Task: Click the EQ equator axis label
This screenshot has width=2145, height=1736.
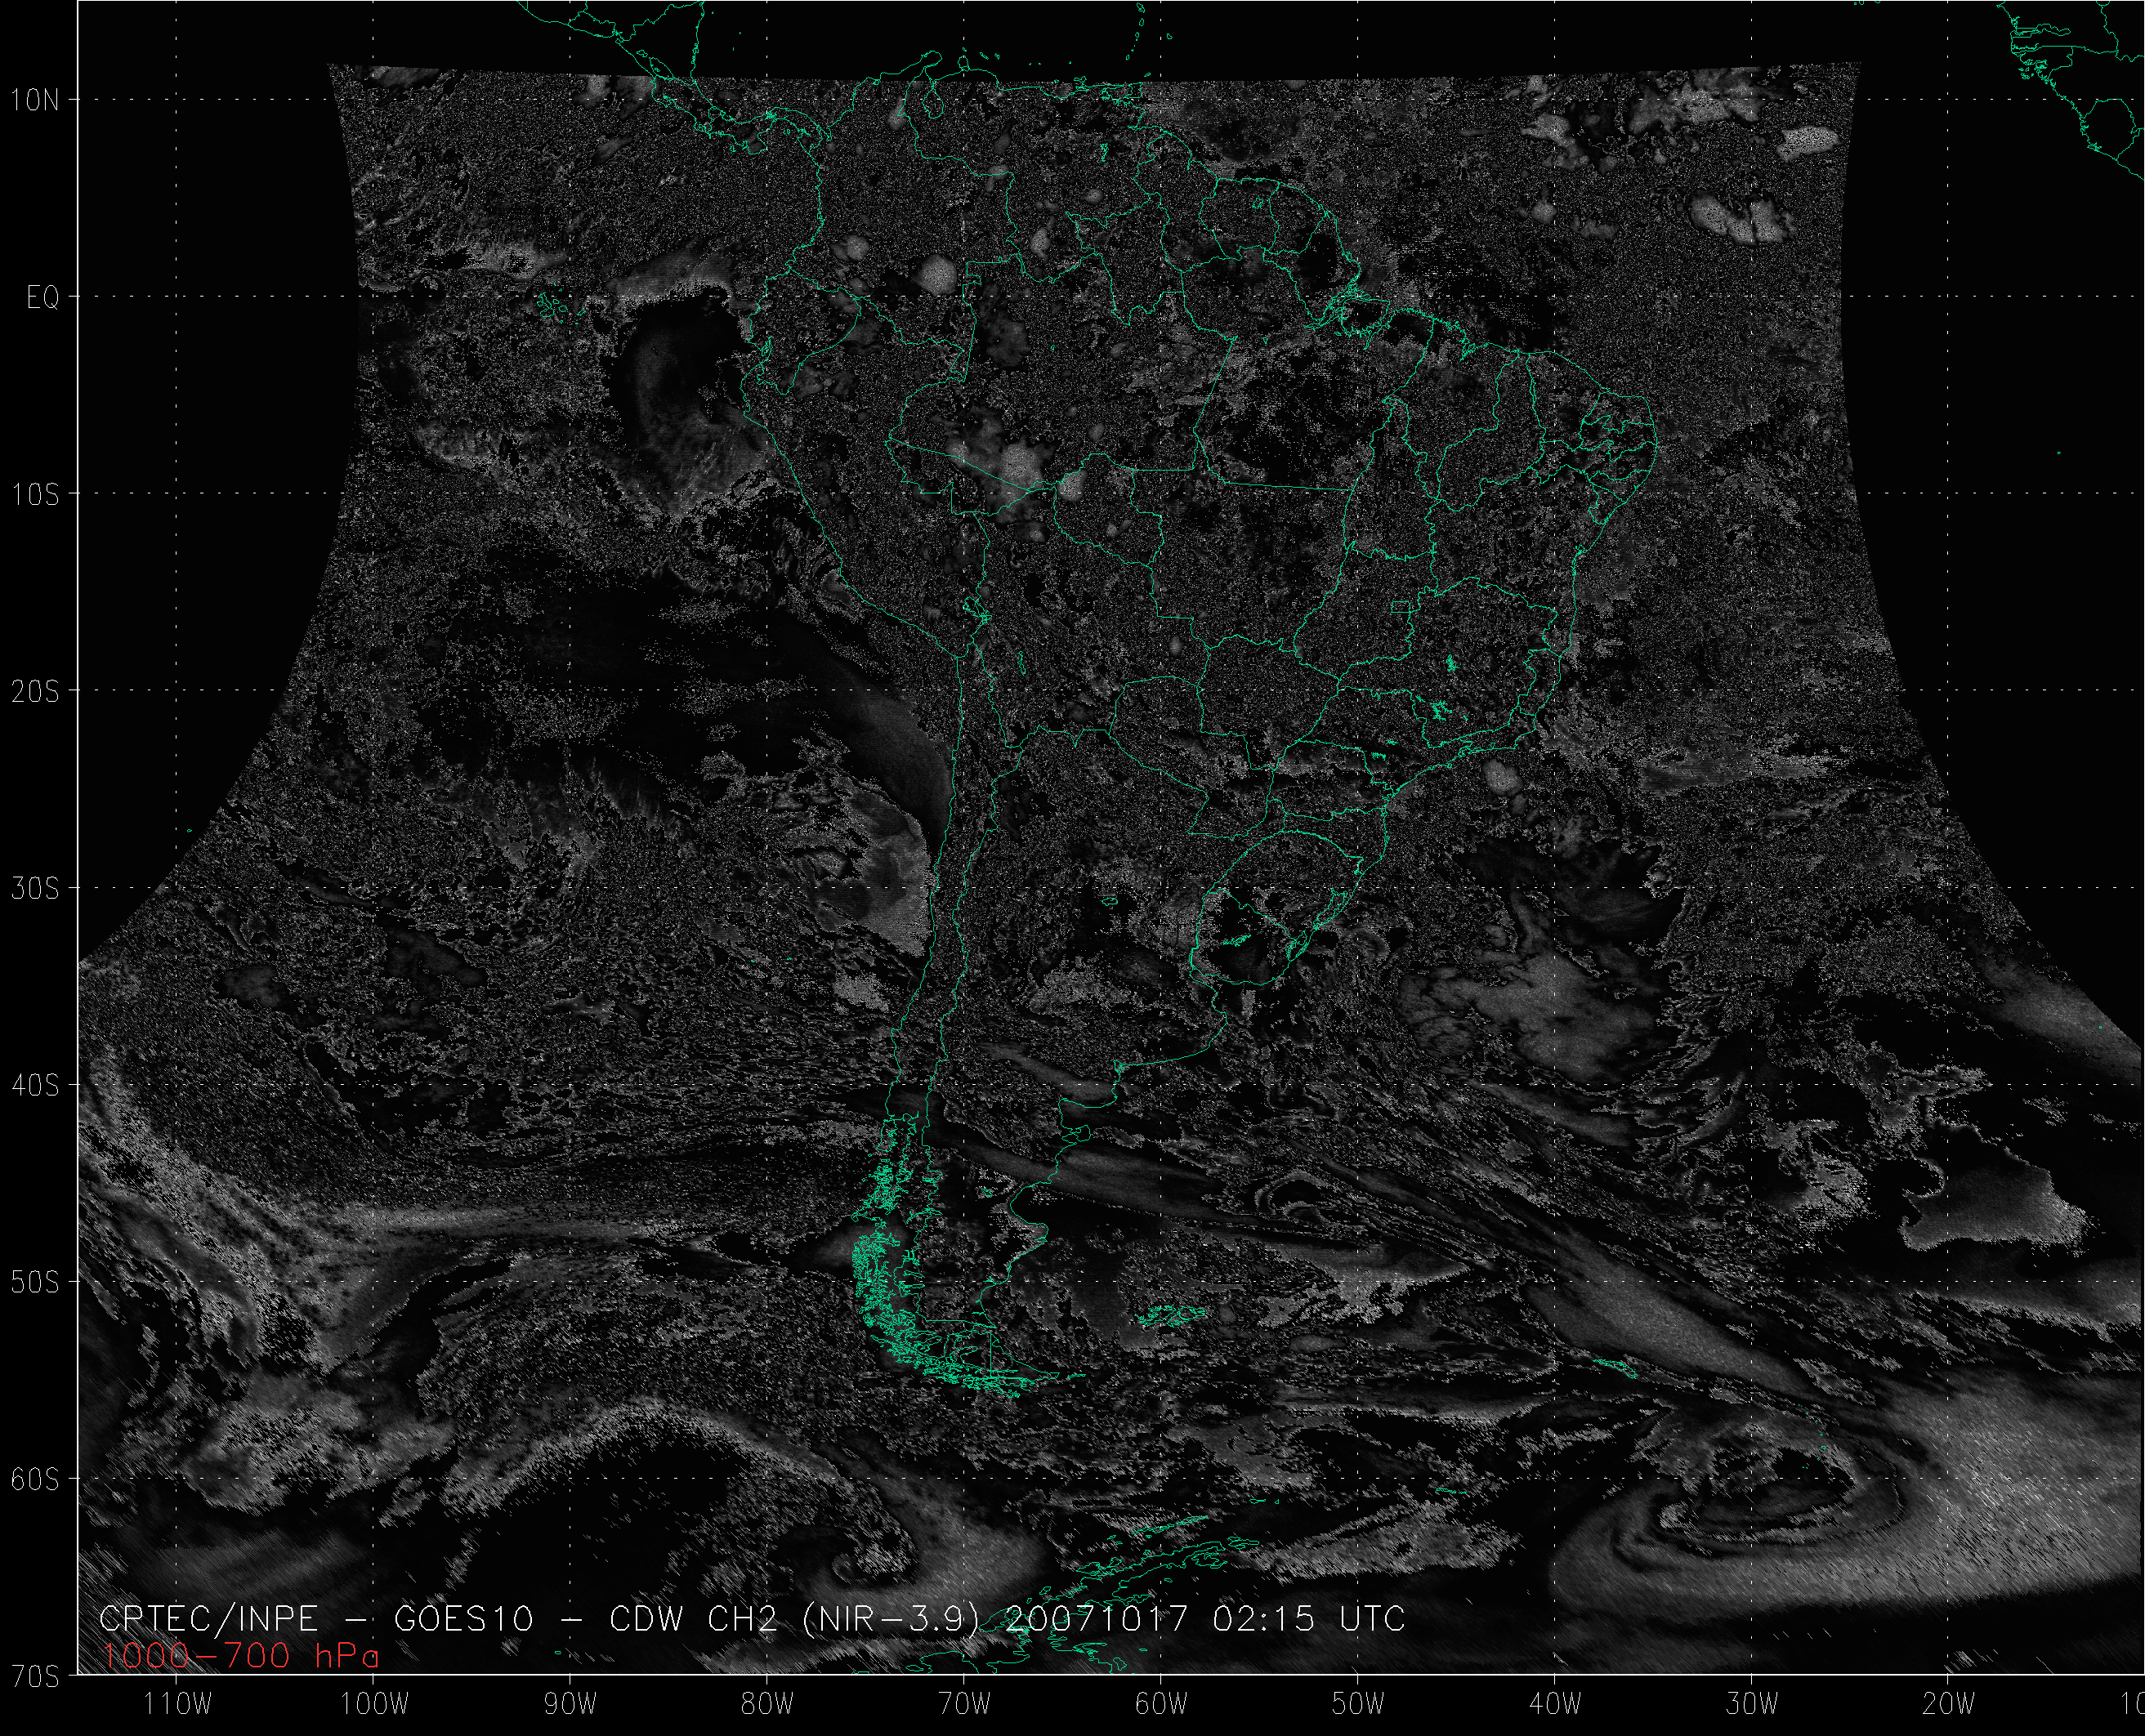Action: pos(43,297)
